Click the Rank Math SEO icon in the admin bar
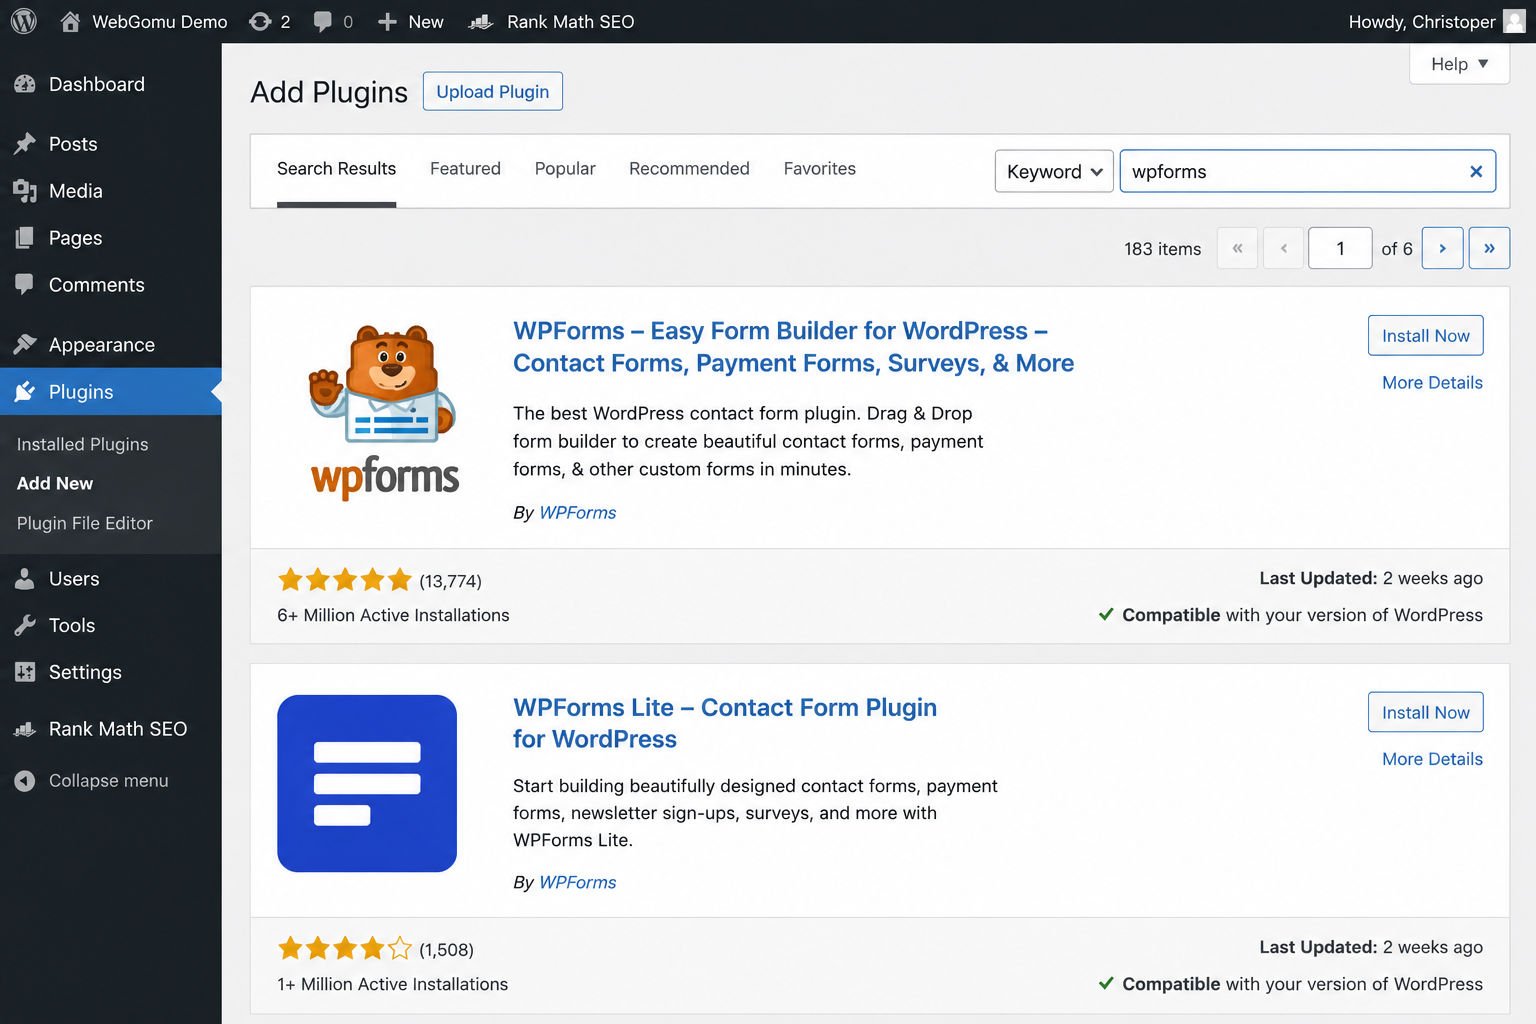The image size is (1536, 1024). coord(481,21)
